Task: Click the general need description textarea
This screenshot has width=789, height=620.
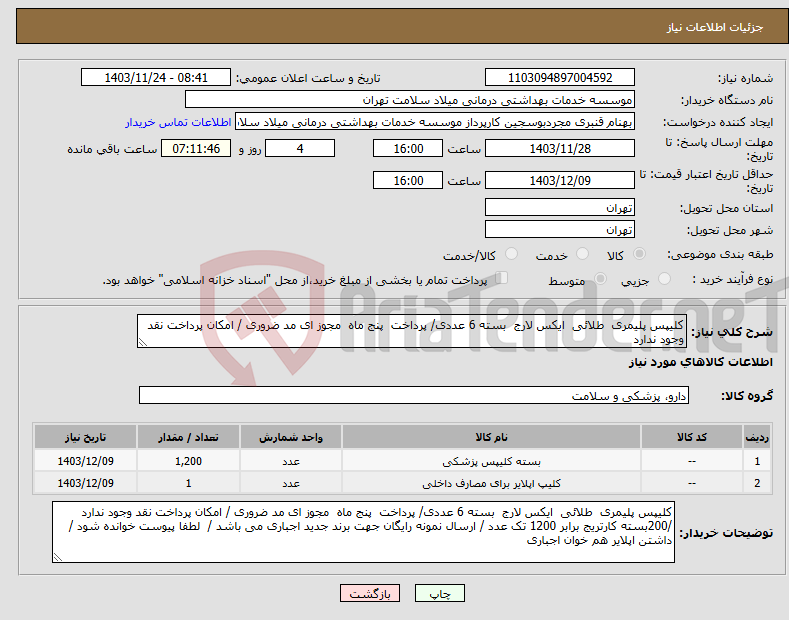Action: click(x=412, y=331)
